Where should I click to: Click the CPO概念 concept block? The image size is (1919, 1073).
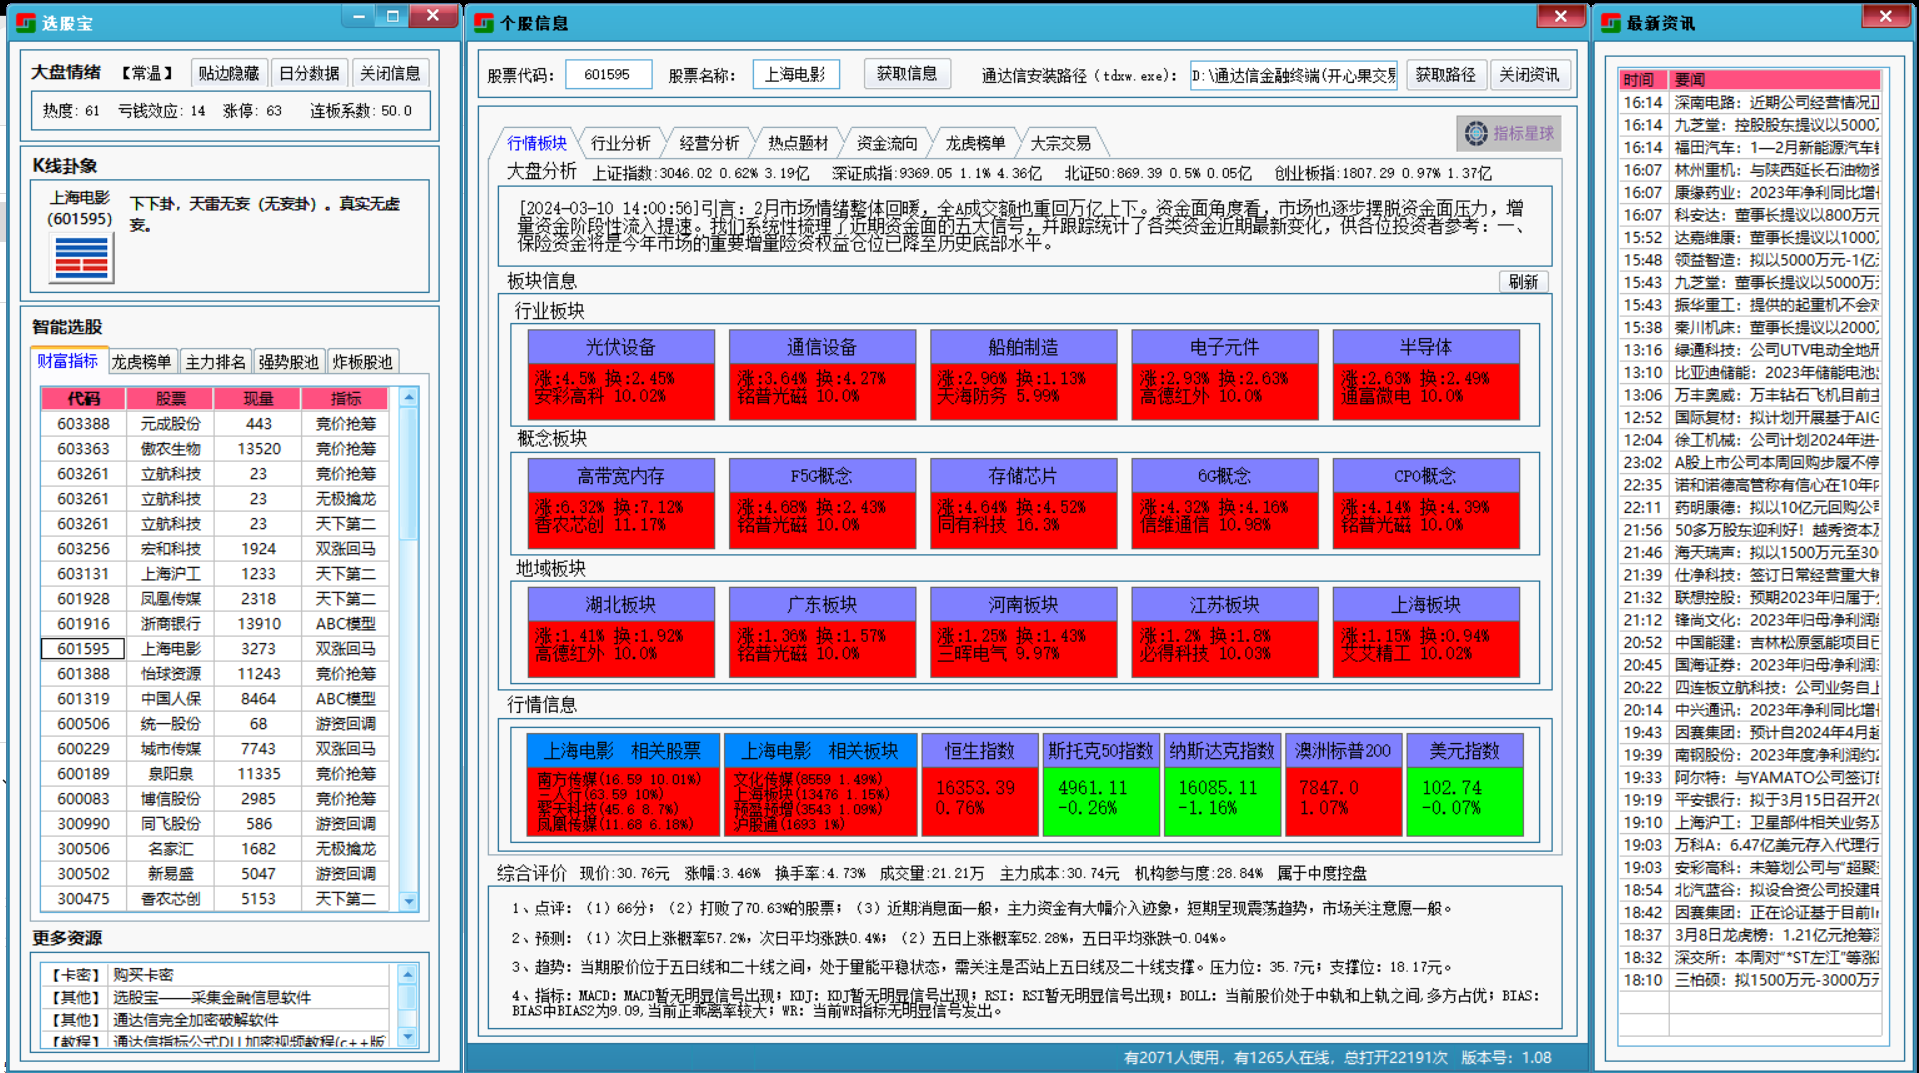tap(1426, 503)
